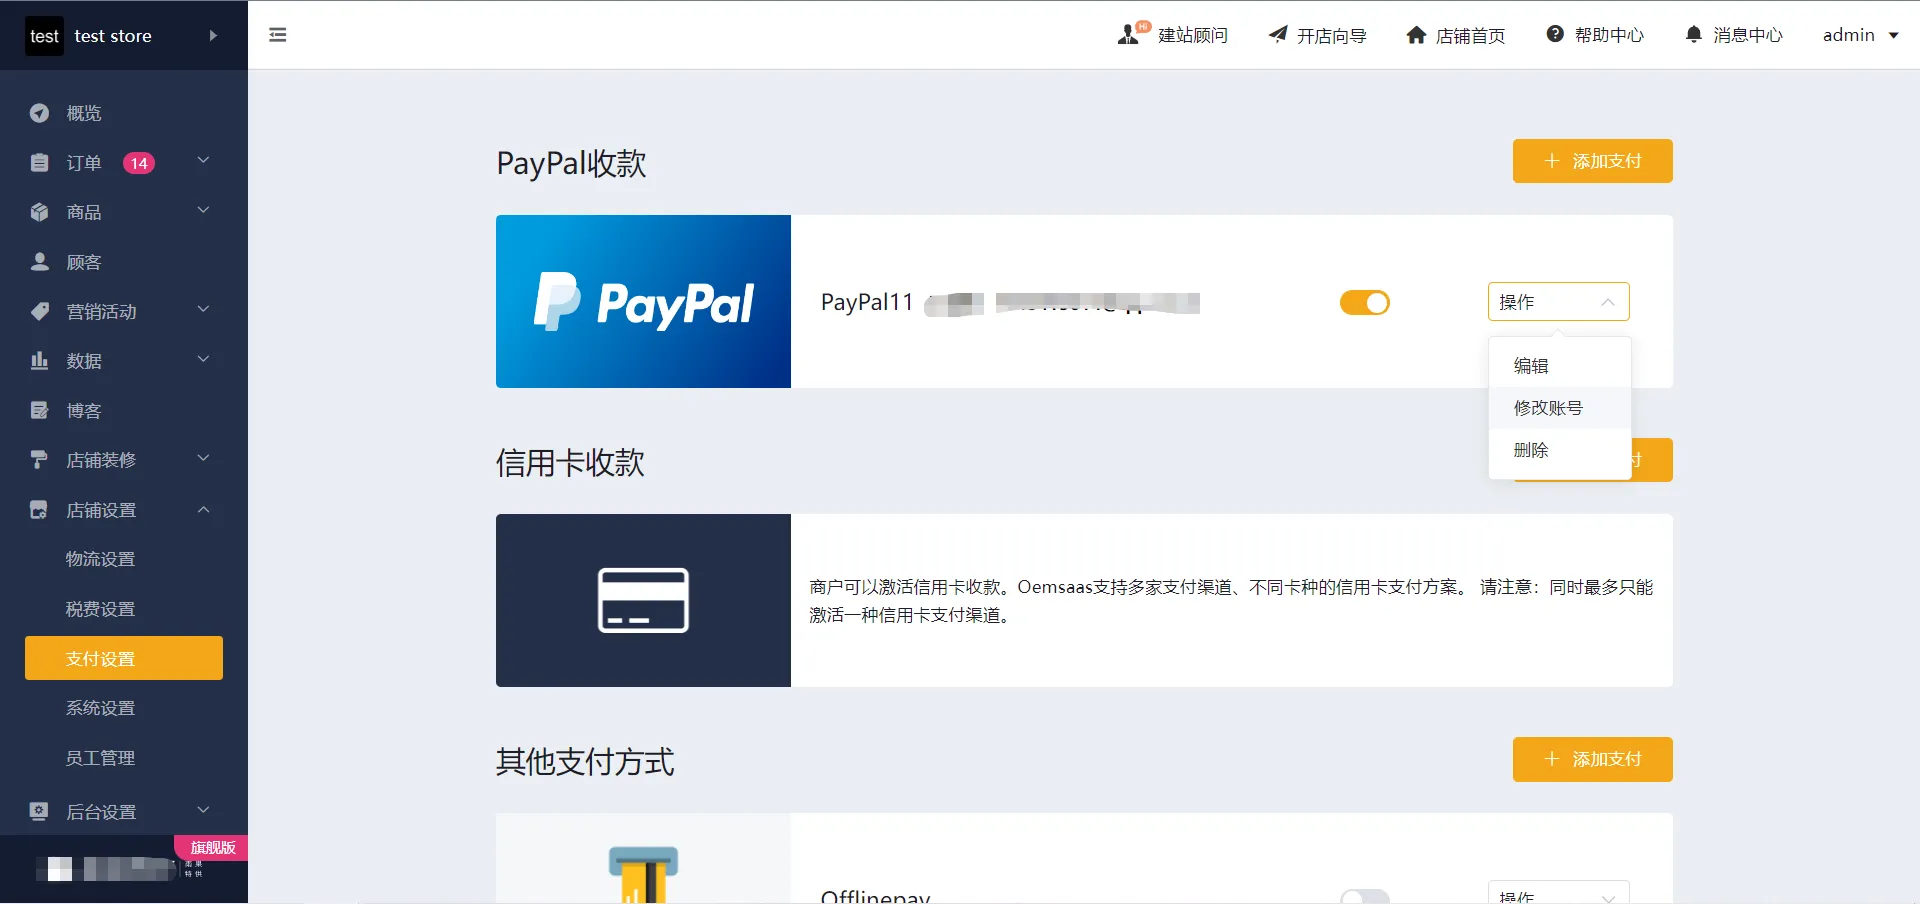Expand the 后台设置 menu chevron
This screenshot has height=904, width=1920.
pyautogui.click(x=203, y=810)
